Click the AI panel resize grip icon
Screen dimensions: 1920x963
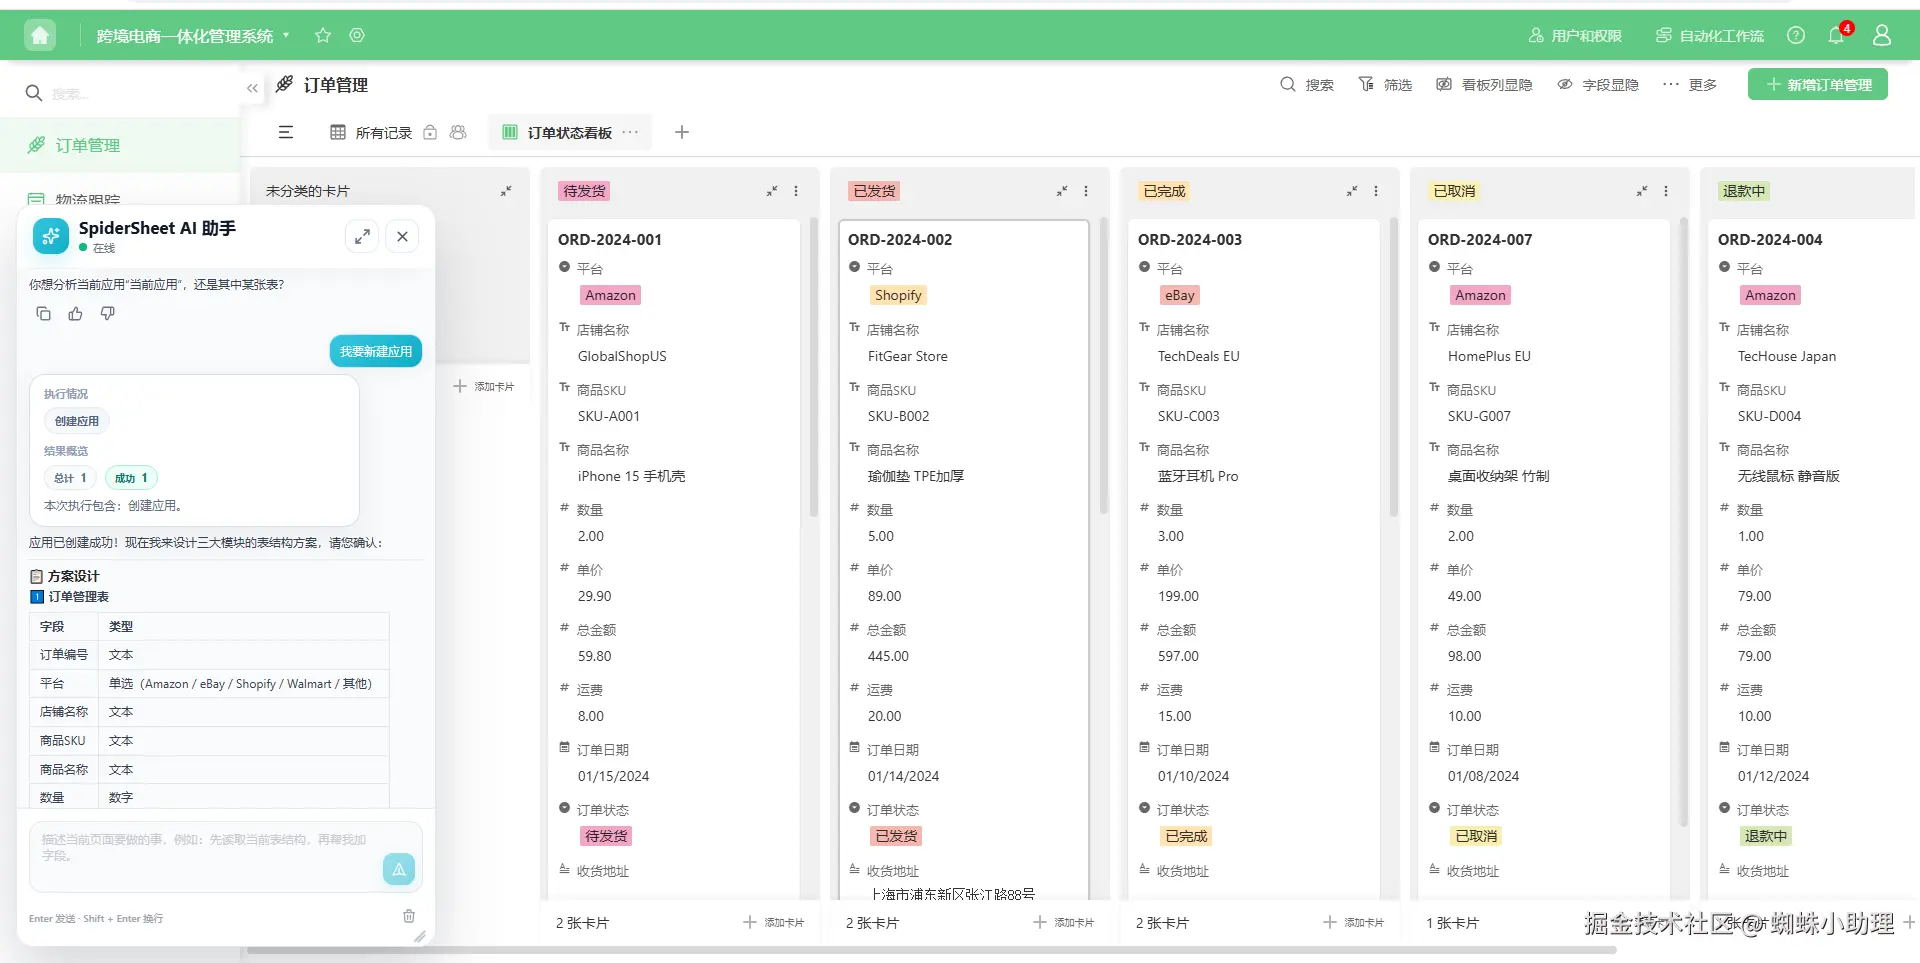pyautogui.click(x=420, y=936)
